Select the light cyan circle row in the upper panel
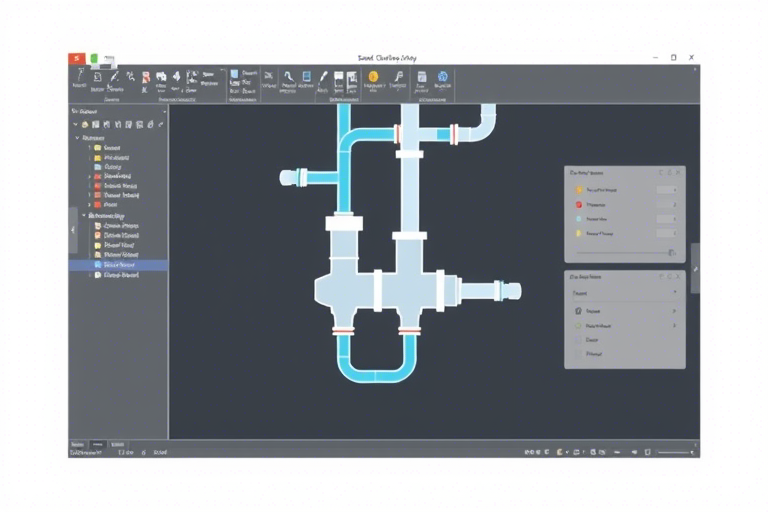 click(x=624, y=219)
